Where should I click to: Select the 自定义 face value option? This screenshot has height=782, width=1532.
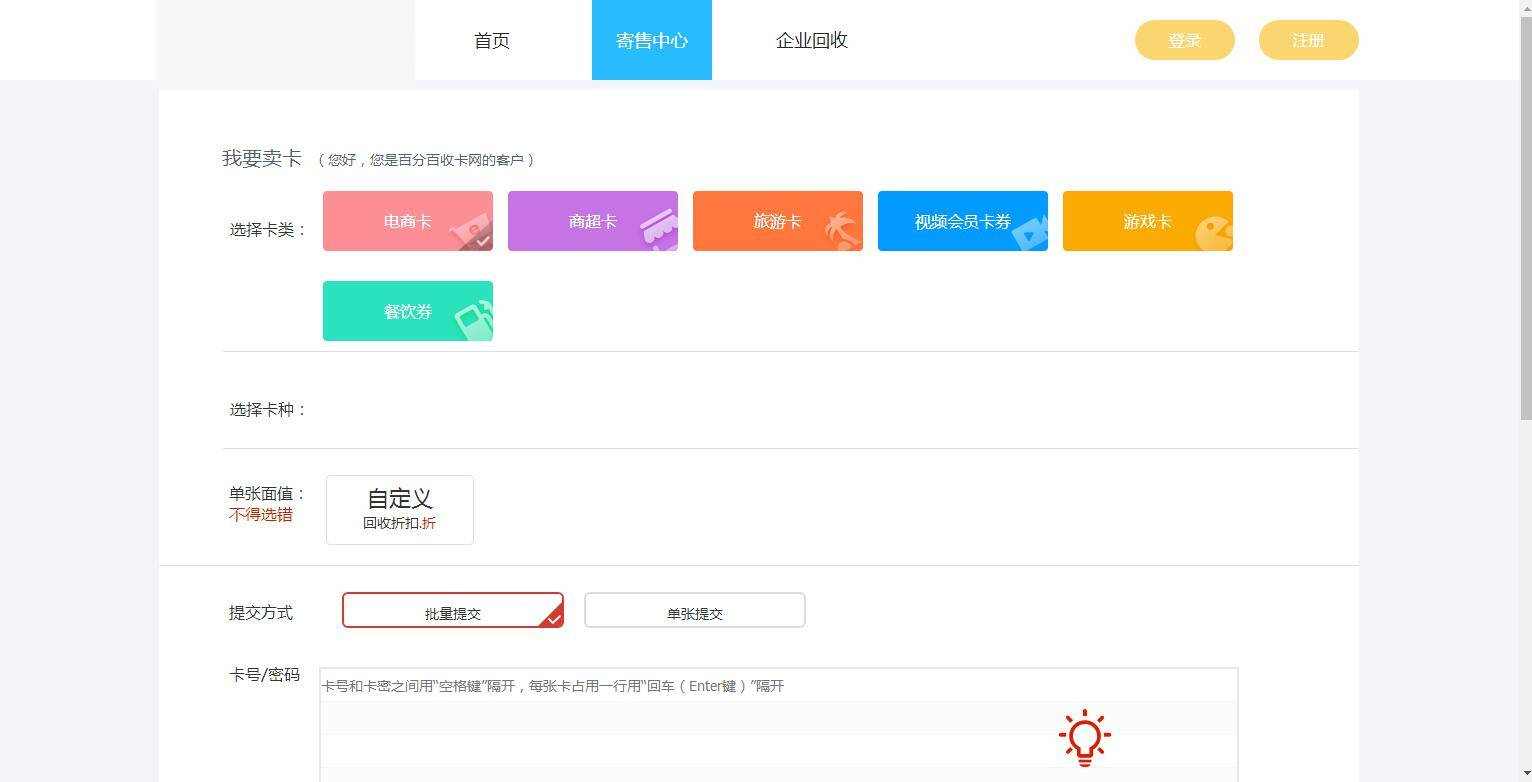tap(399, 509)
